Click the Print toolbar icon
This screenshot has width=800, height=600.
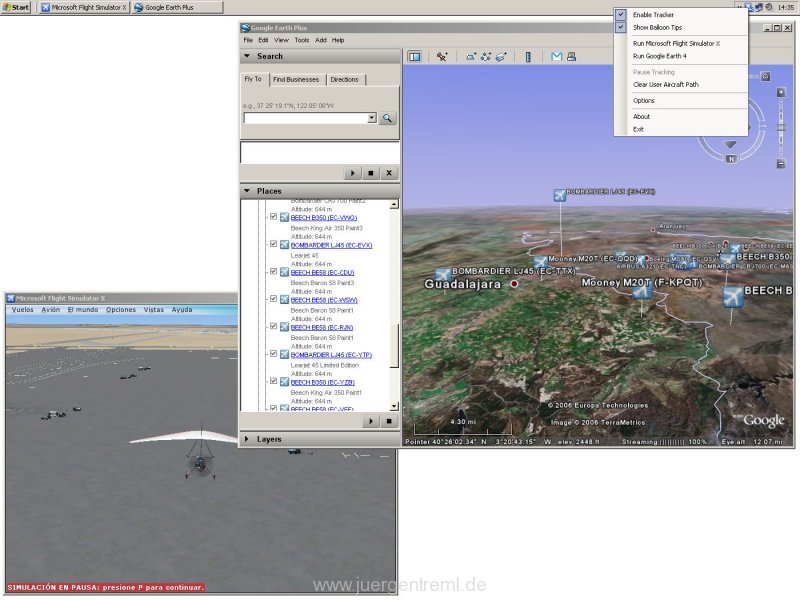(x=571, y=57)
